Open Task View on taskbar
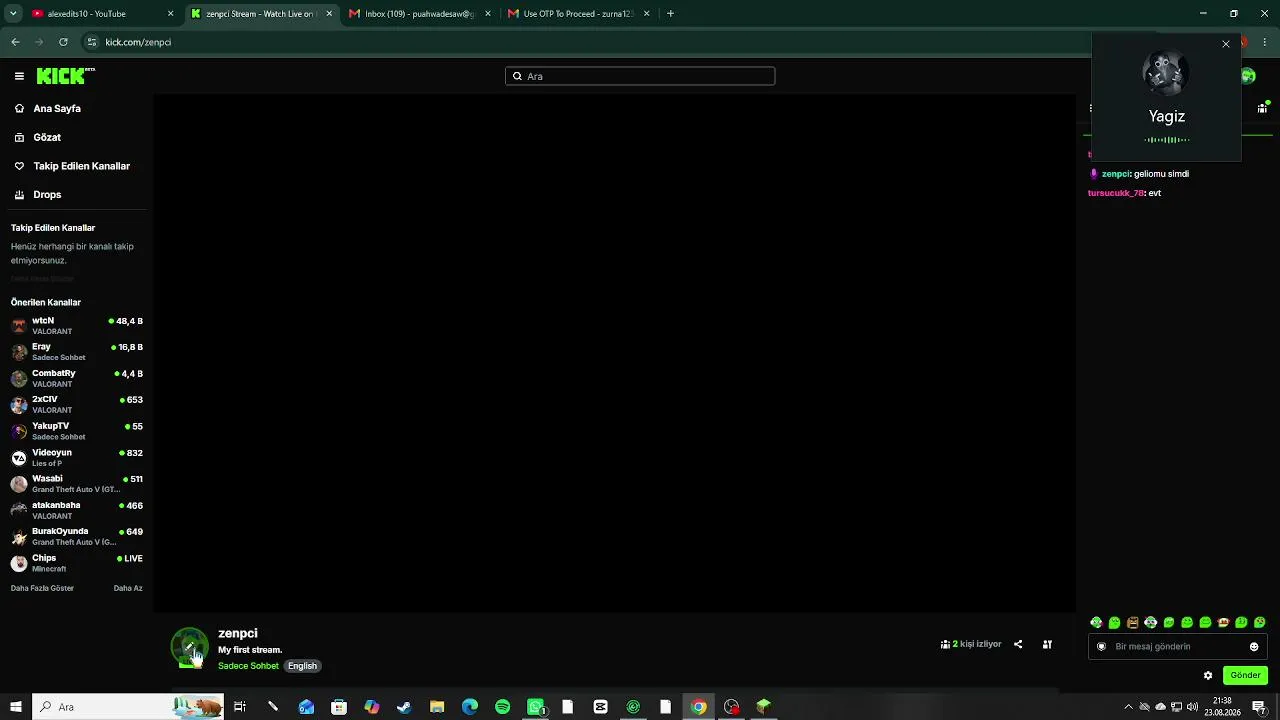This screenshot has width=1280, height=720. coord(240,707)
